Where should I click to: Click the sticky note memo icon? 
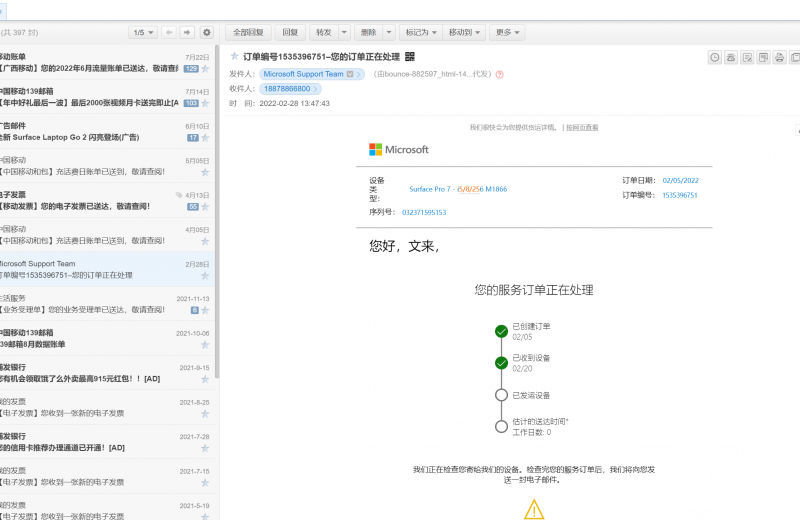click(x=763, y=58)
